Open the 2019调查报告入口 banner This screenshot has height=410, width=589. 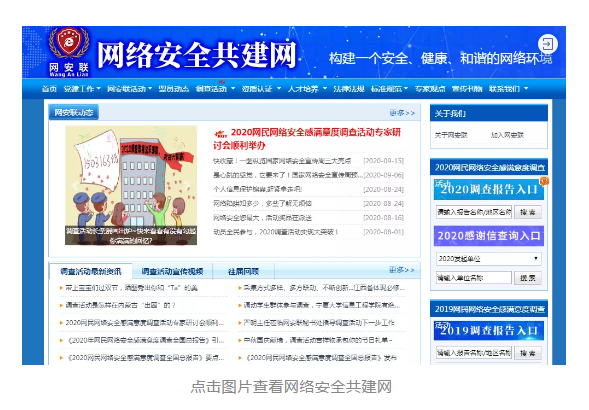click(489, 330)
